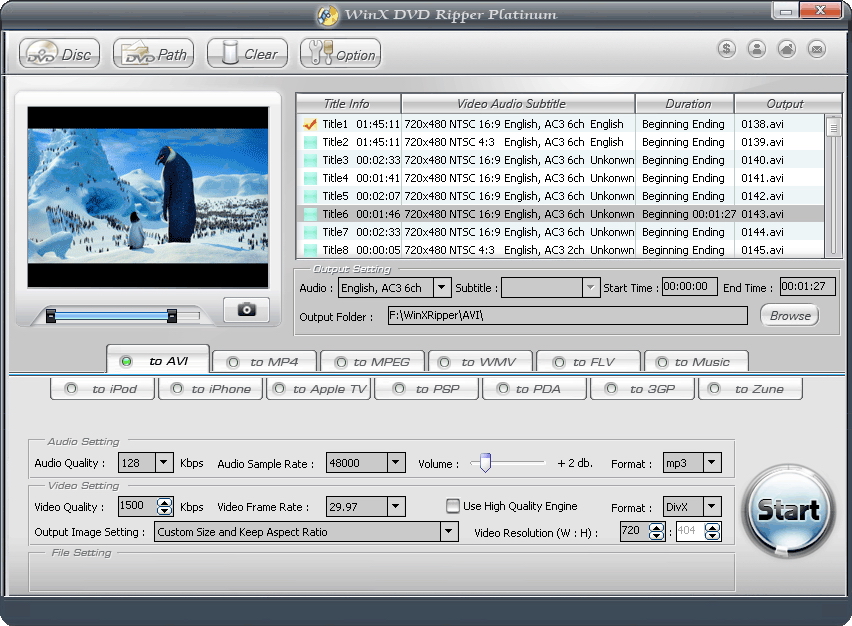
Task: Take a snapshot with camera button
Action: (246, 310)
